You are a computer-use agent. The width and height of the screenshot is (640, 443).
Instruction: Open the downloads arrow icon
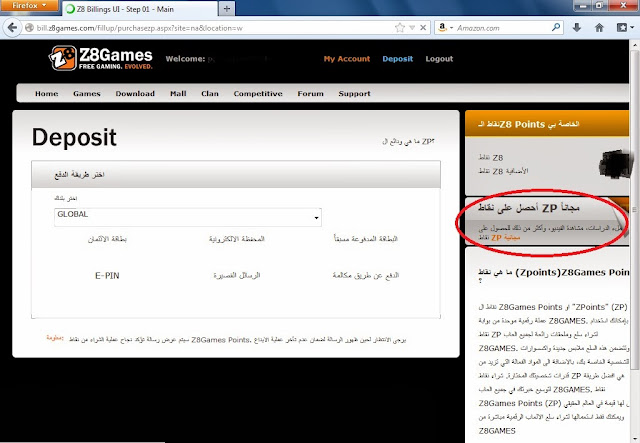[x=576, y=28]
